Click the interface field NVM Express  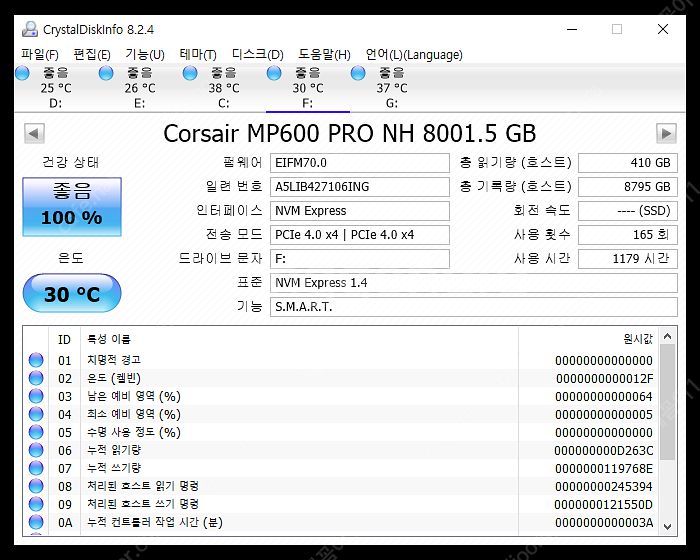click(360, 211)
